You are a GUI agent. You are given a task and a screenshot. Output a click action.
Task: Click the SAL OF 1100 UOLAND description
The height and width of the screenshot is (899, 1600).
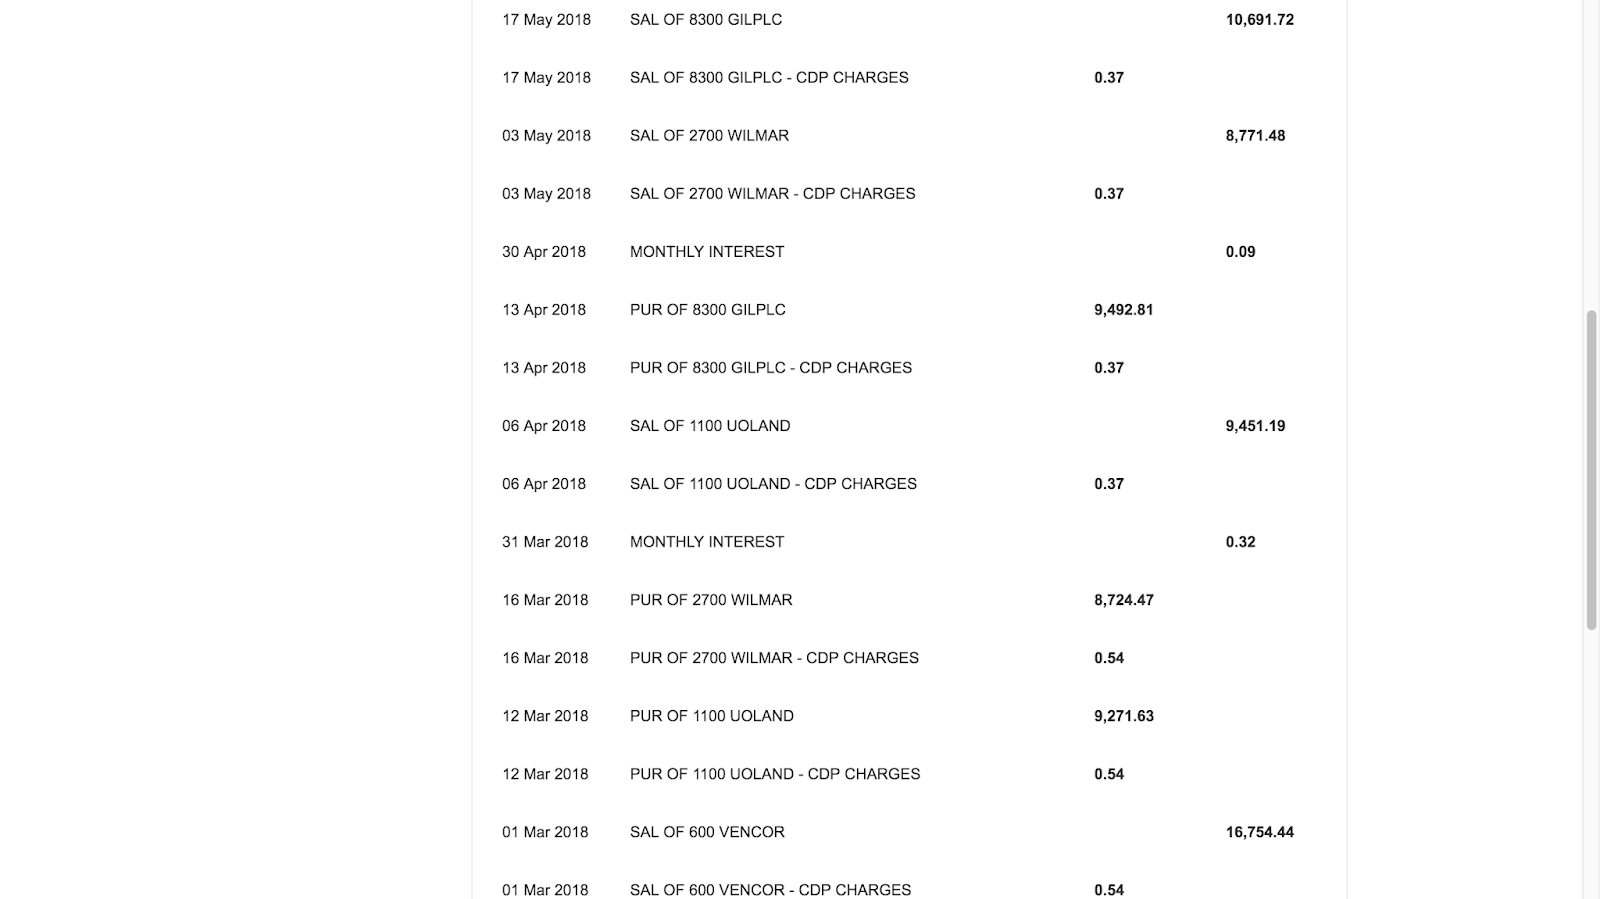click(710, 426)
